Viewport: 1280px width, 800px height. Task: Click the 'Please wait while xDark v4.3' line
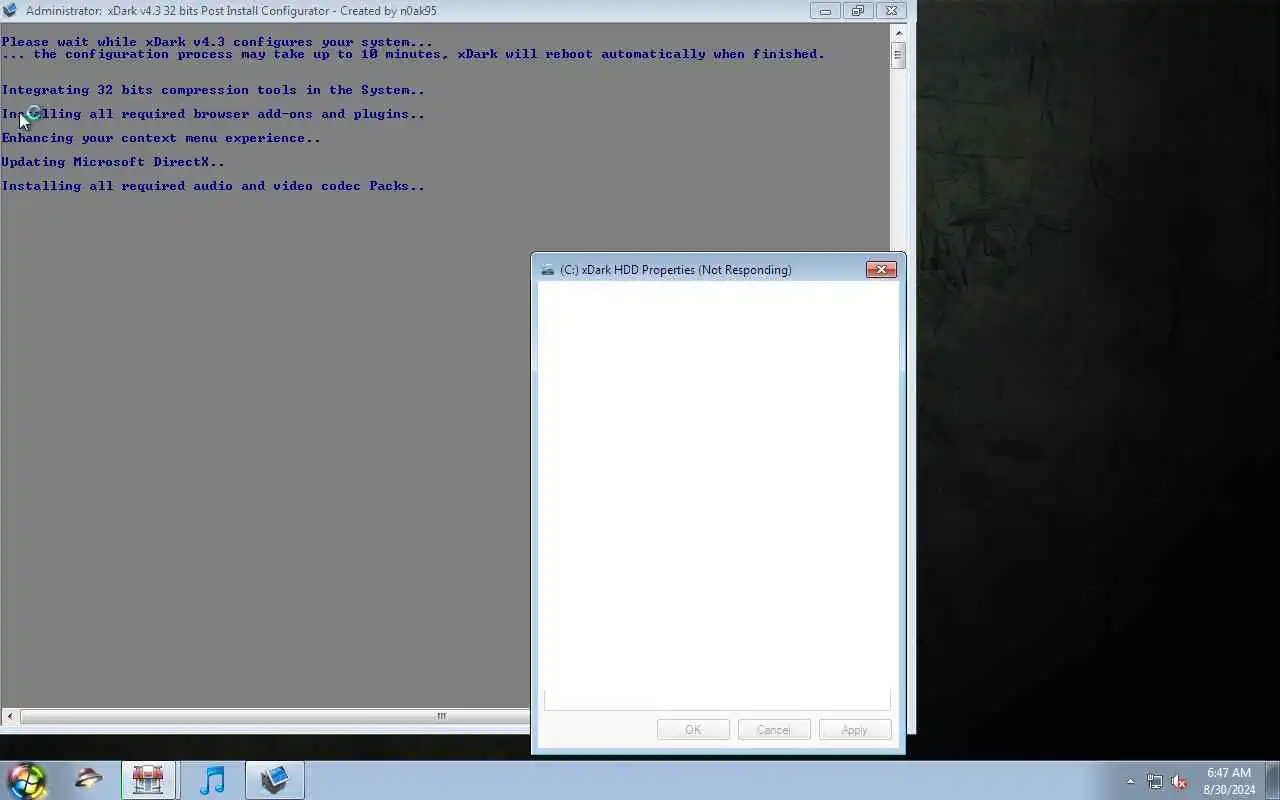click(217, 42)
